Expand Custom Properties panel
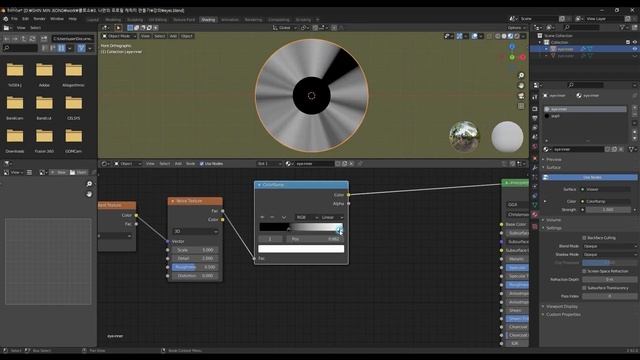Screen dimensions: 640x360 point(563,314)
